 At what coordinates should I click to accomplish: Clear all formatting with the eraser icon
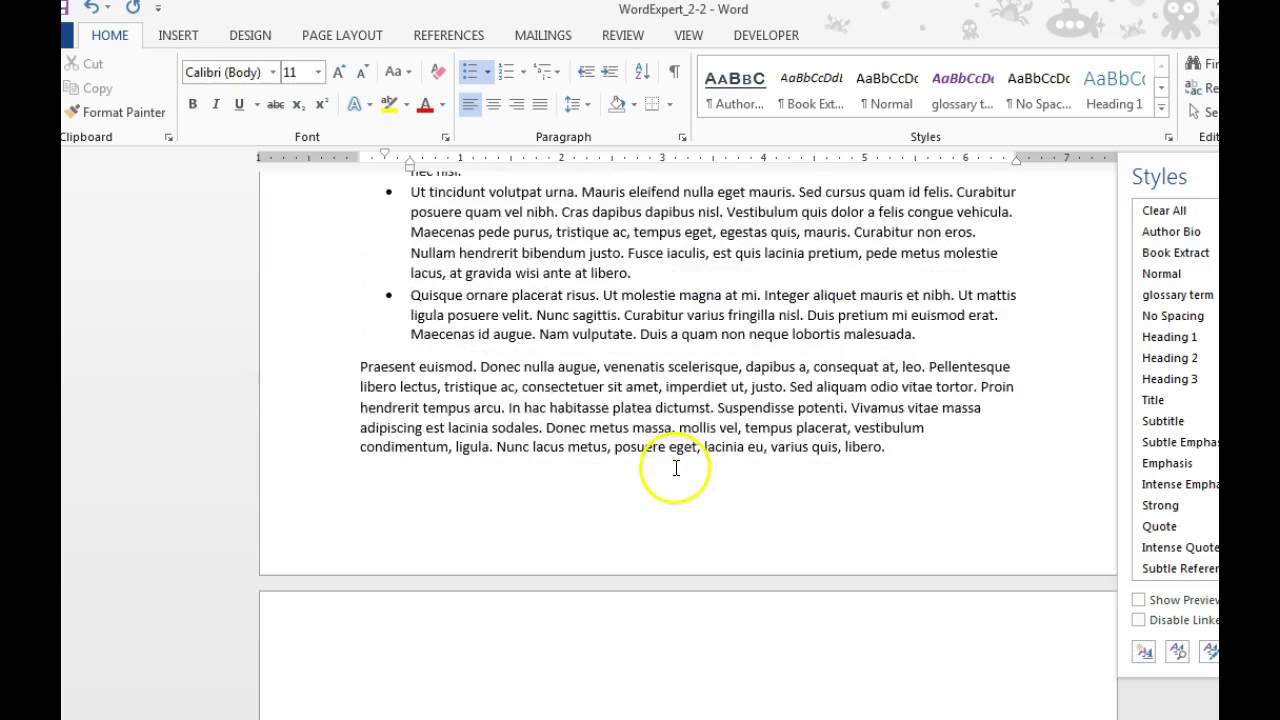[437, 72]
